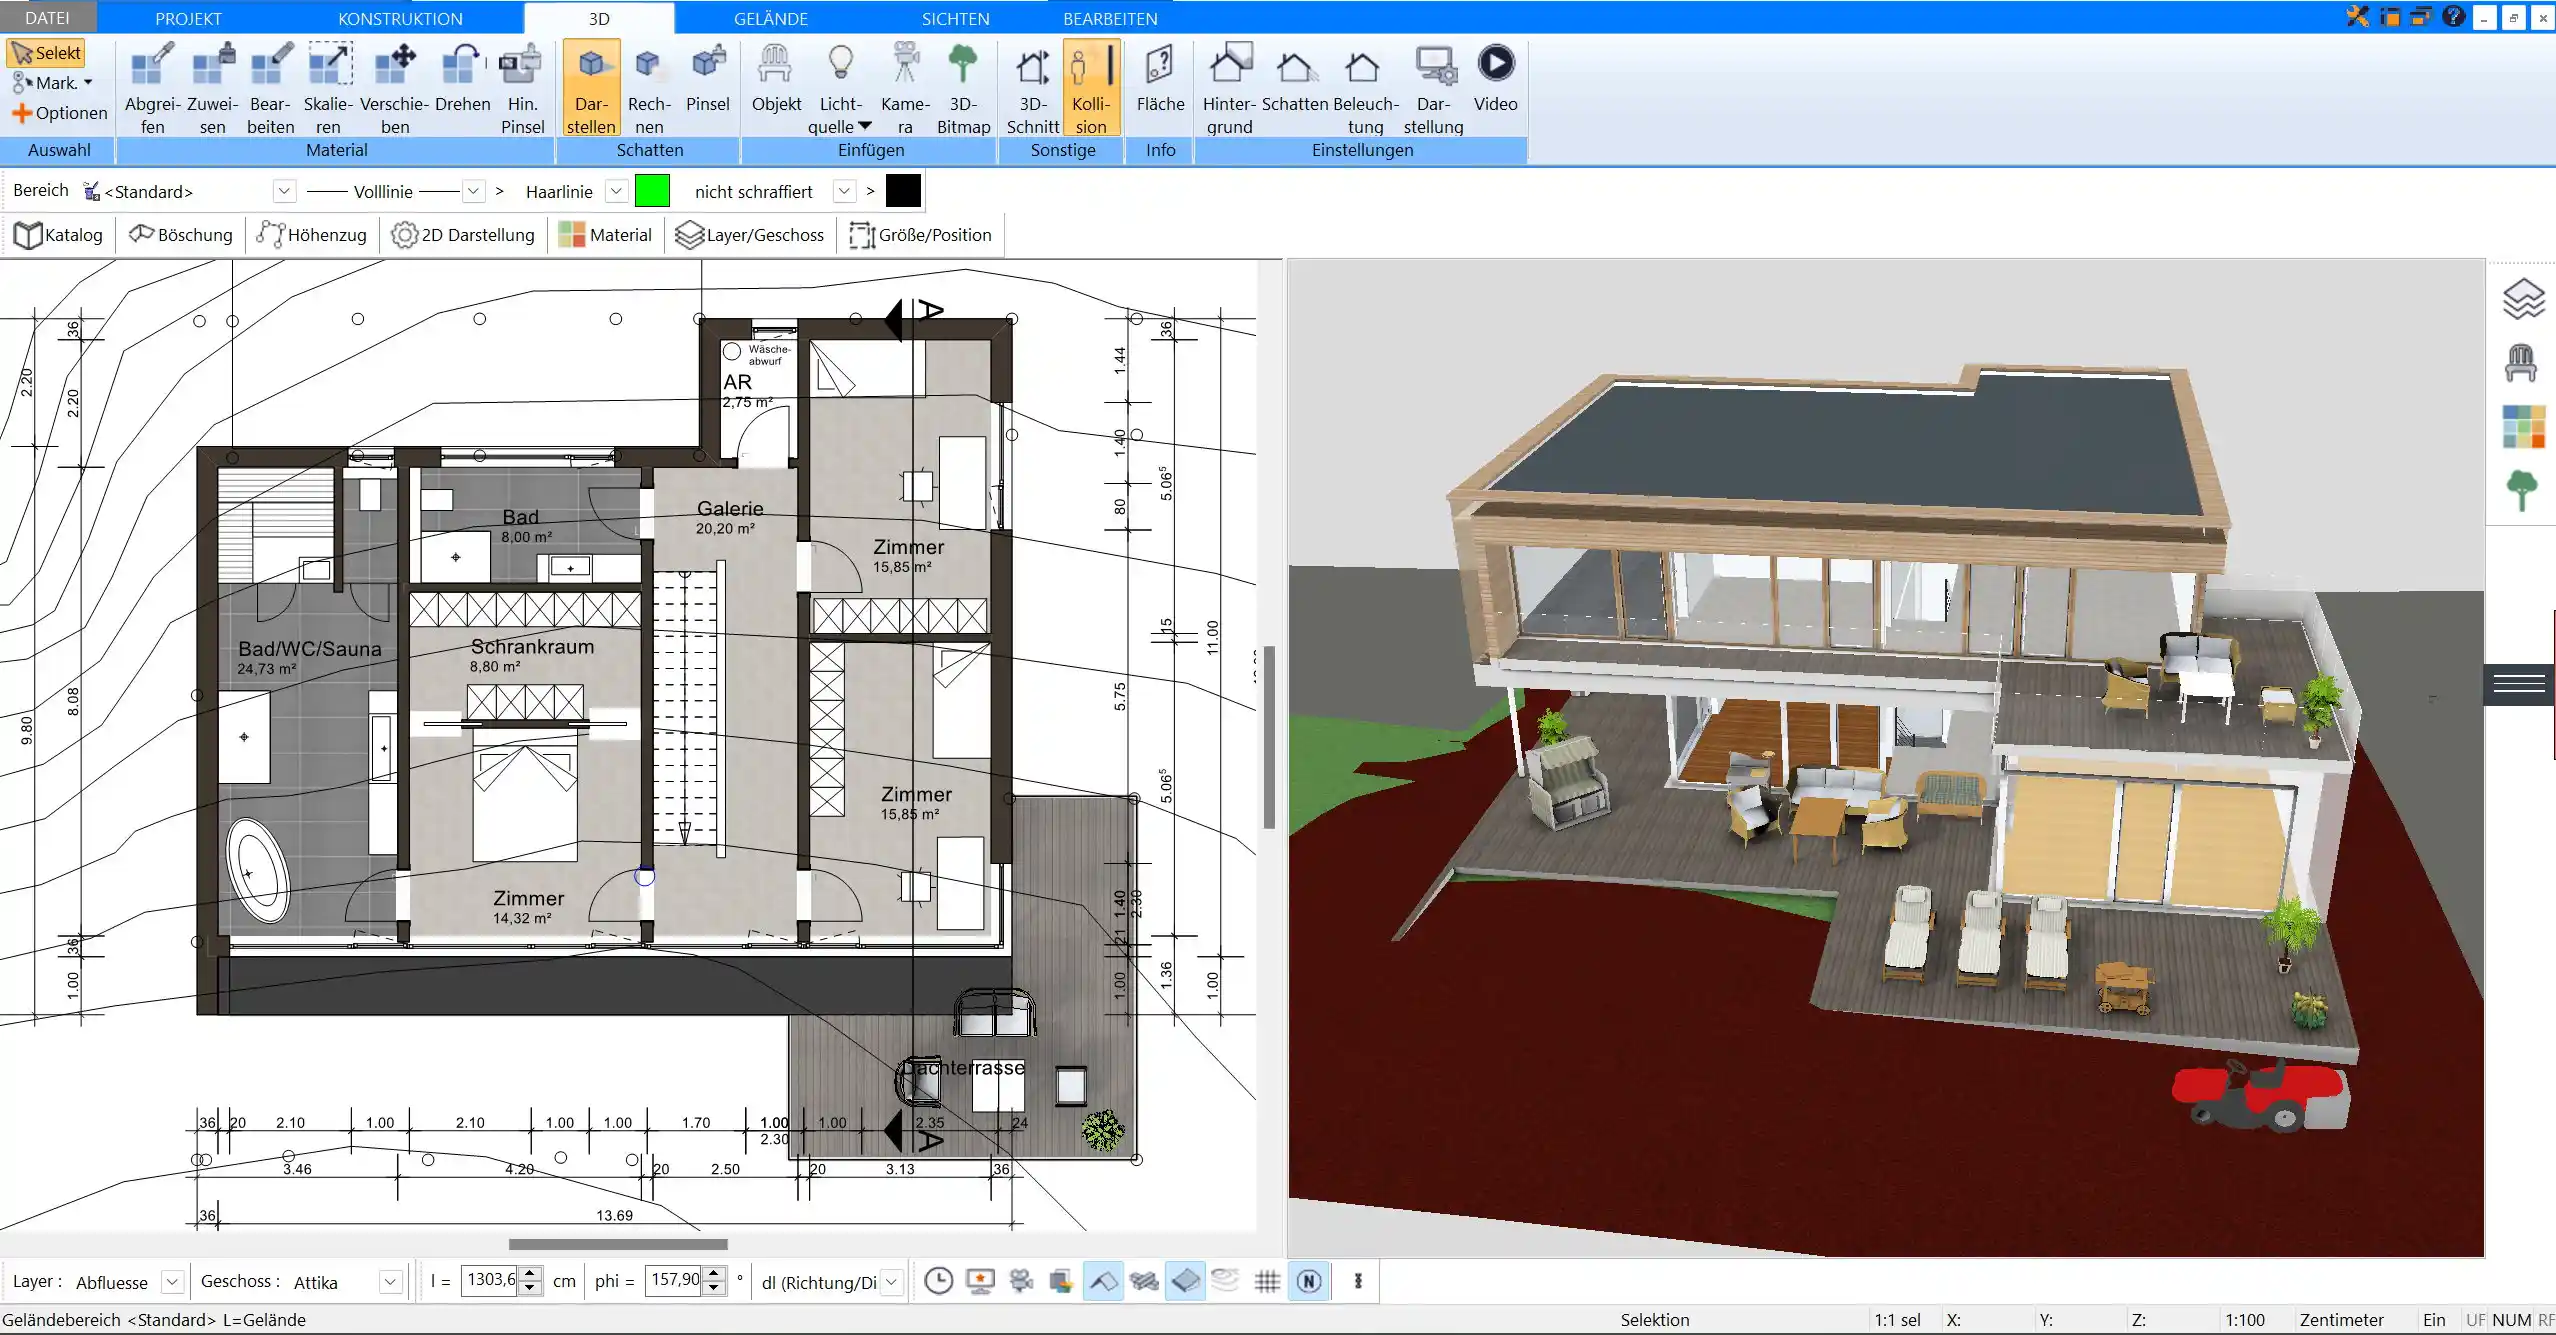Select the Drehen rotate tool
Screen dimensions: 2556x1335
point(463,78)
